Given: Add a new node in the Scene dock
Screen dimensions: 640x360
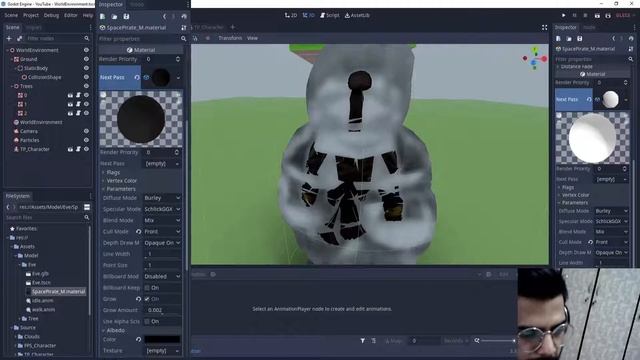Looking at the screenshot, I should (9, 38).
